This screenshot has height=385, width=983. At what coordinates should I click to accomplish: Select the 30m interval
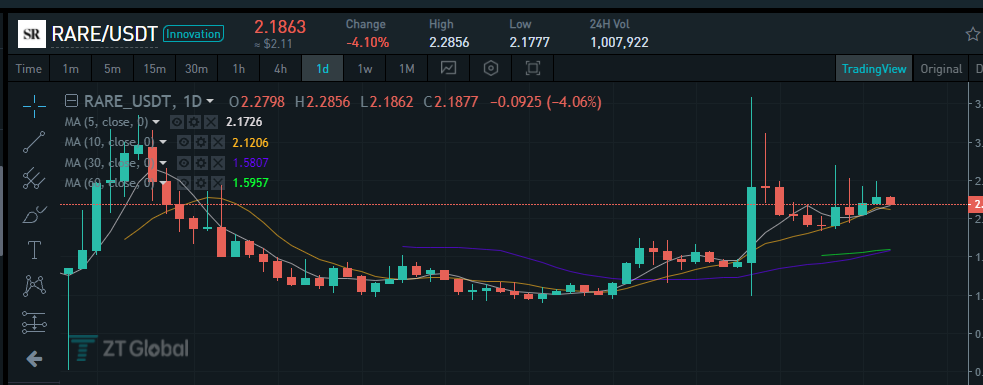pyautogui.click(x=196, y=68)
